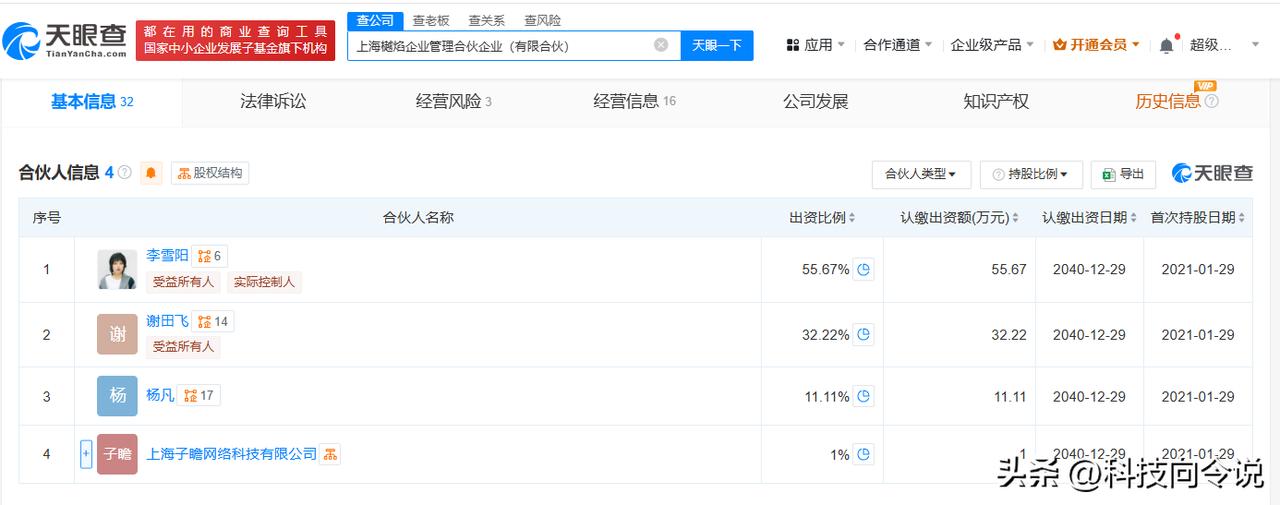Image resolution: width=1280 pixels, height=505 pixels.
Task: Click the help icon beside 历史信息 tab
Action: [x=1212, y=101]
